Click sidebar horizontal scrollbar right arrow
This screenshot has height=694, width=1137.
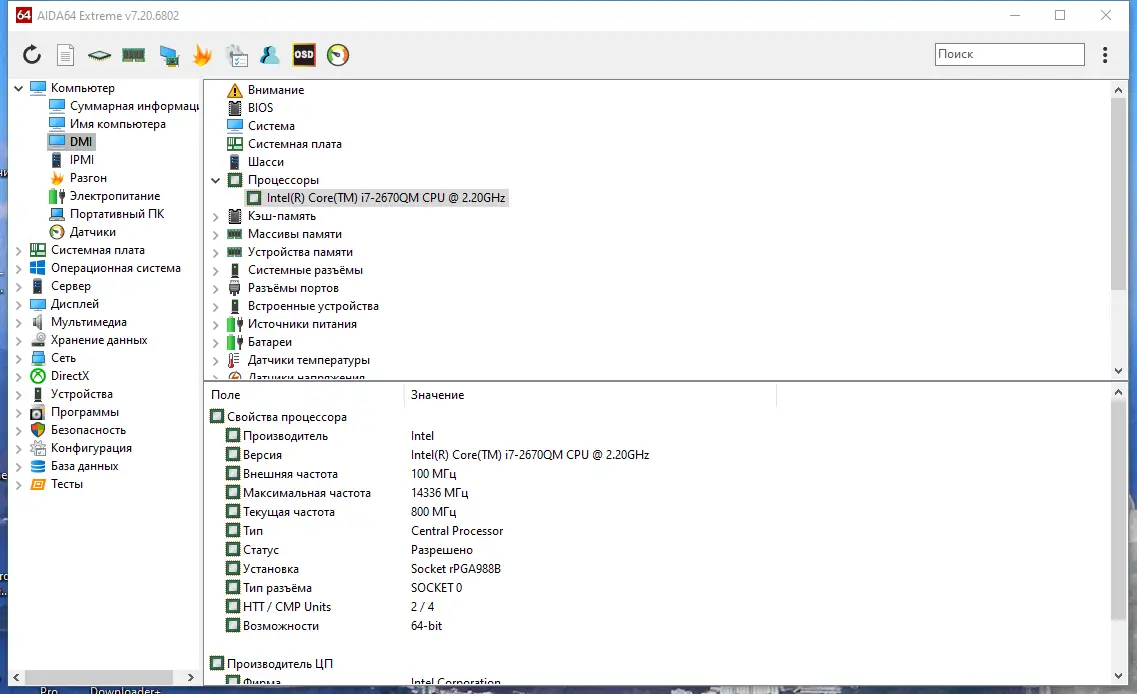click(x=191, y=677)
